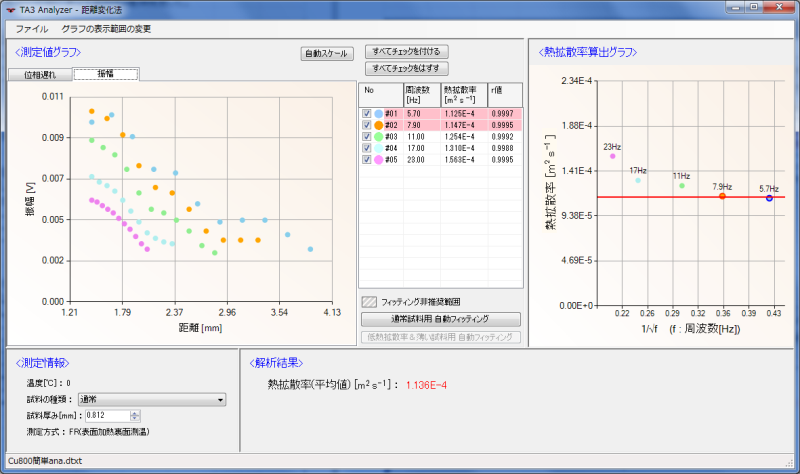Click 通常試料用 自動フィッティング button
The image size is (800, 474).
coord(441,319)
